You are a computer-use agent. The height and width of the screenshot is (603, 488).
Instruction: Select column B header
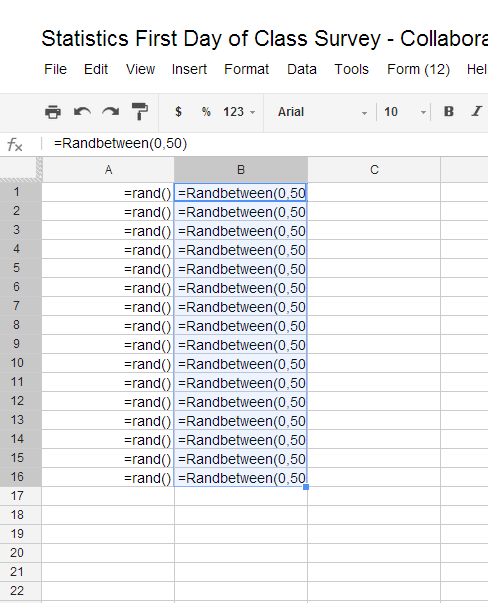pyautogui.click(x=241, y=170)
